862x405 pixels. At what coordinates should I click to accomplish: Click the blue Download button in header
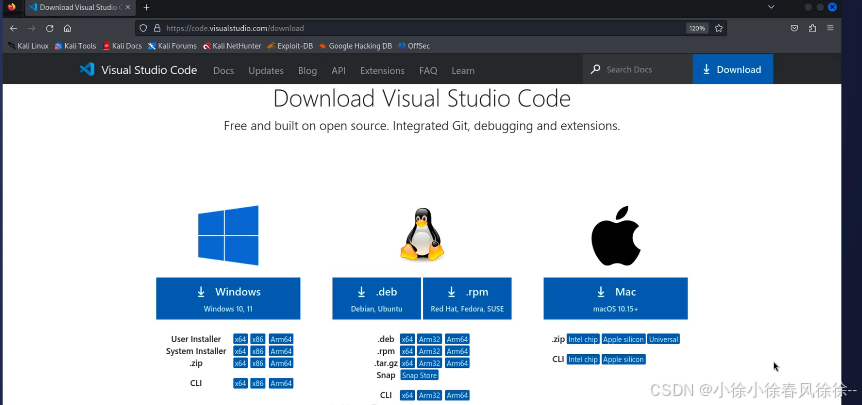[x=732, y=70]
